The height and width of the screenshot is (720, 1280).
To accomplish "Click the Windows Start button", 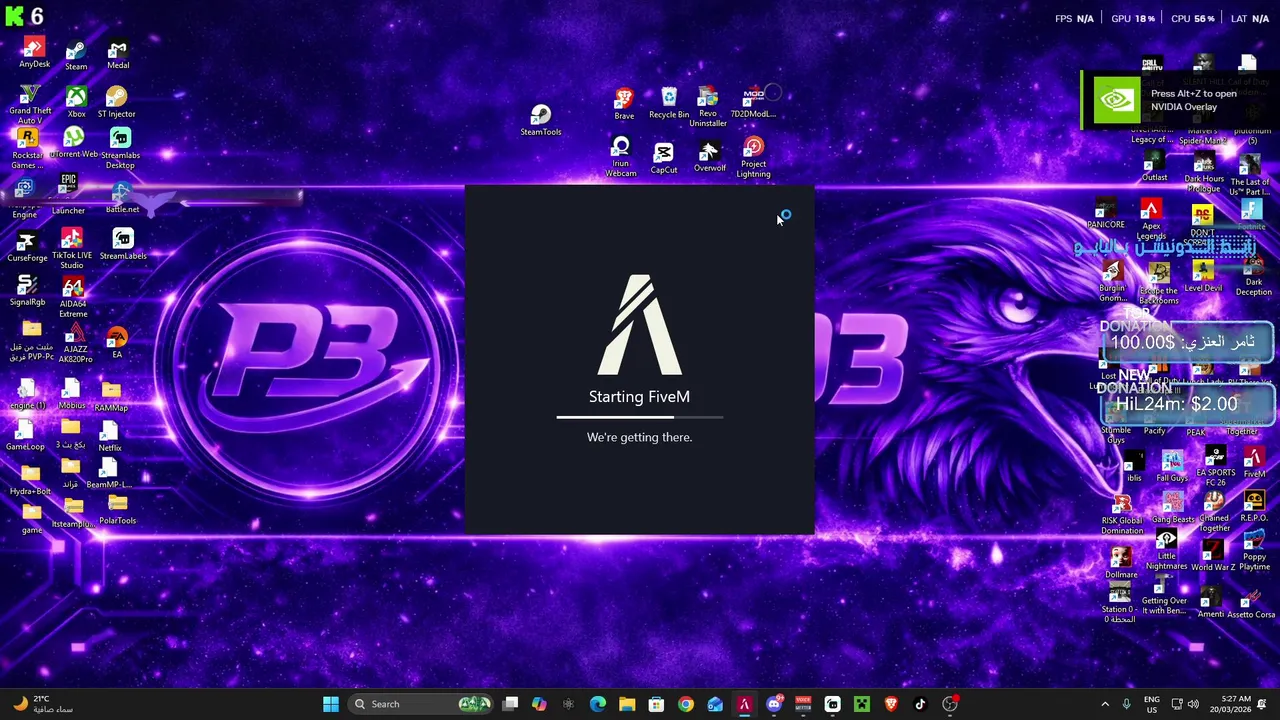I will click(x=330, y=704).
